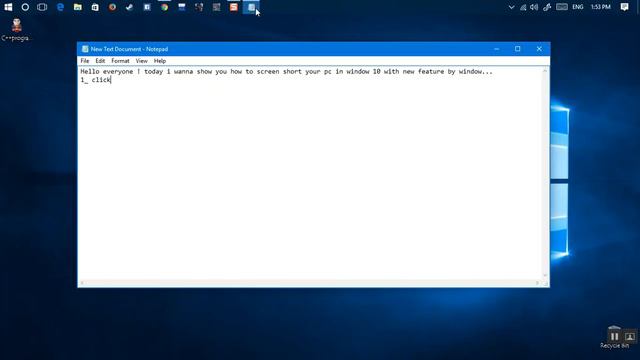Launch Google Chrome from the taskbar
Image resolution: width=640 pixels, height=360 pixels.
pos(164,7)
